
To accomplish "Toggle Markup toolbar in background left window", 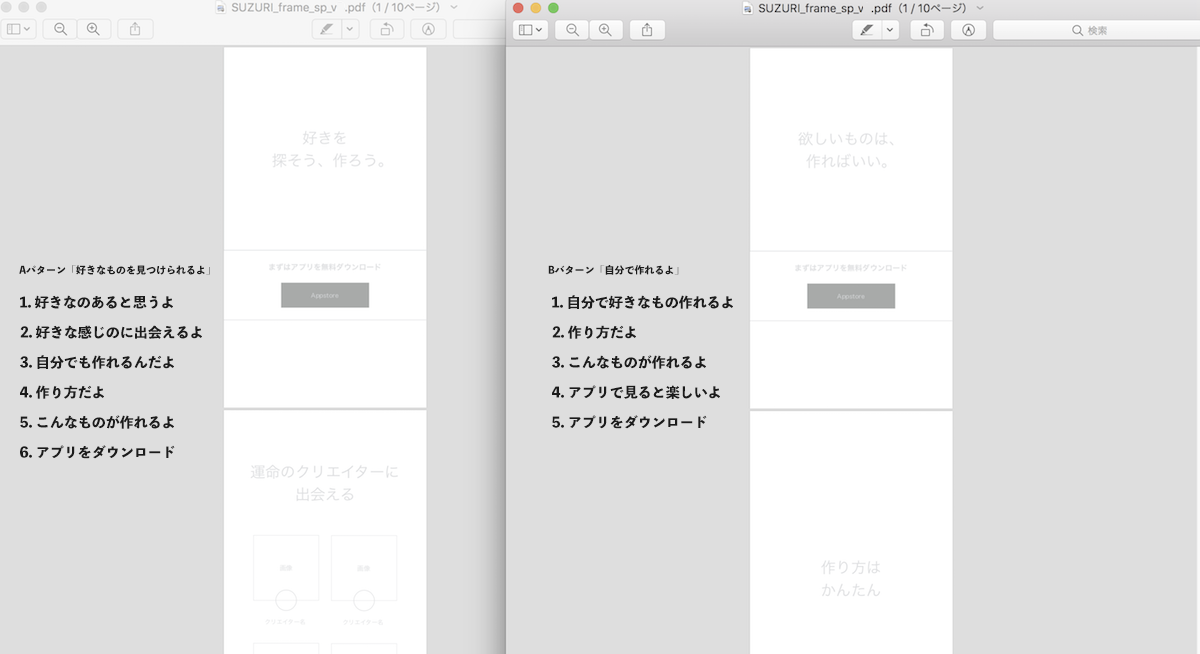I will tap(428, 29).
